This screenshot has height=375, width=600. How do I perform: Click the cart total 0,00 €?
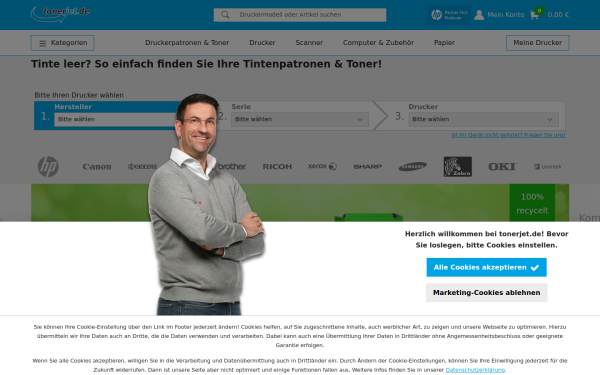click(x=558, y=15)
